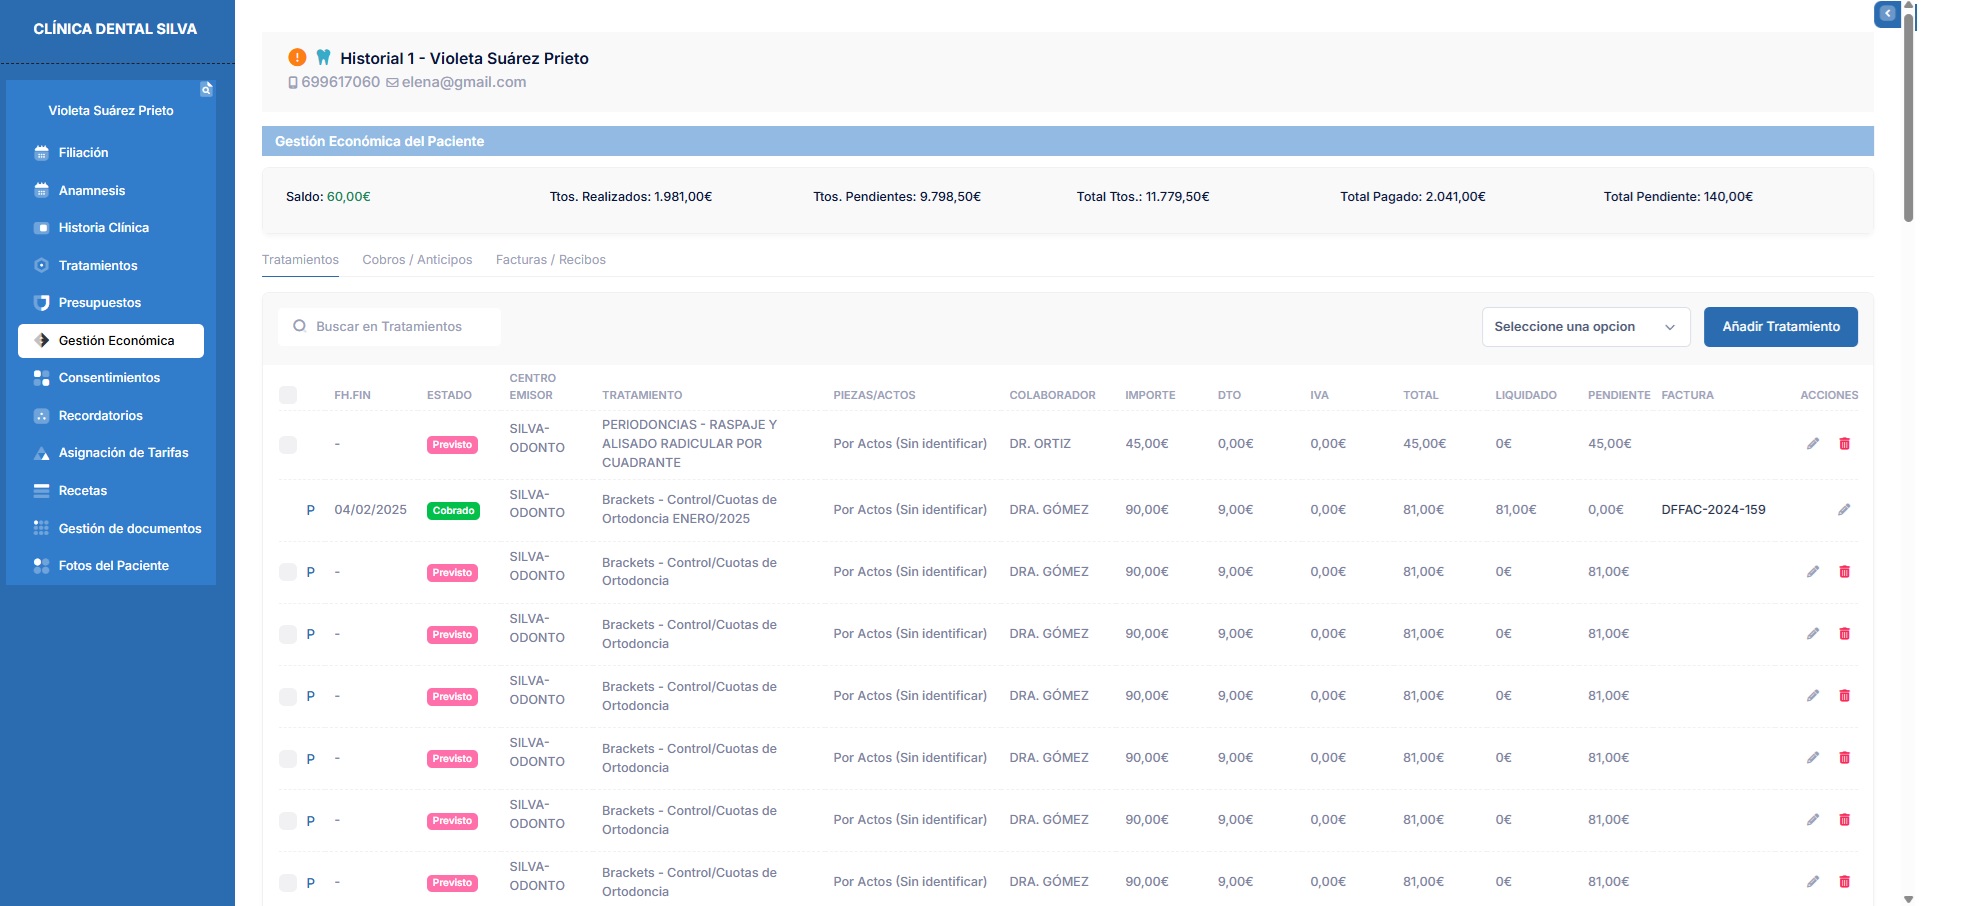
Task: Open Recetas list icon in sidebar
Action: coord(41,491)
